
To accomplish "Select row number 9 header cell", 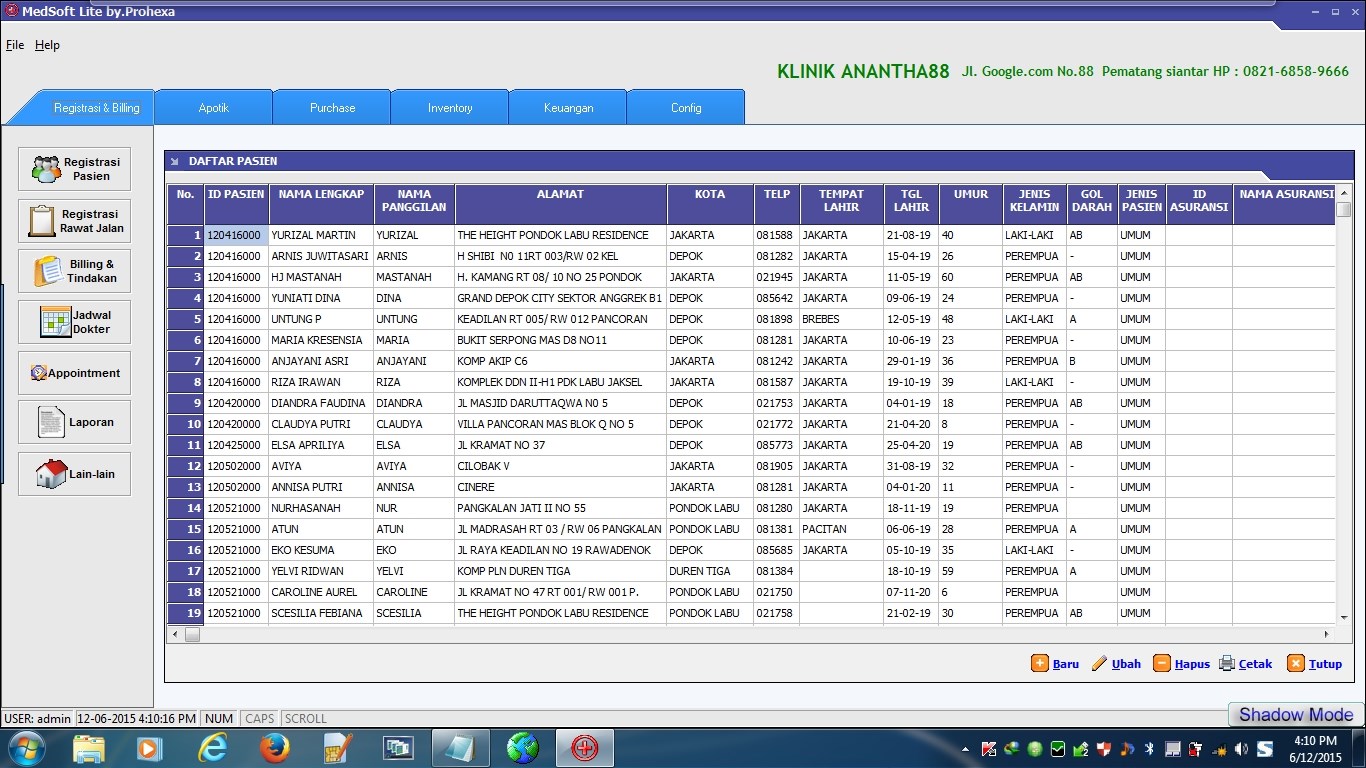I will tap(186, 403).
